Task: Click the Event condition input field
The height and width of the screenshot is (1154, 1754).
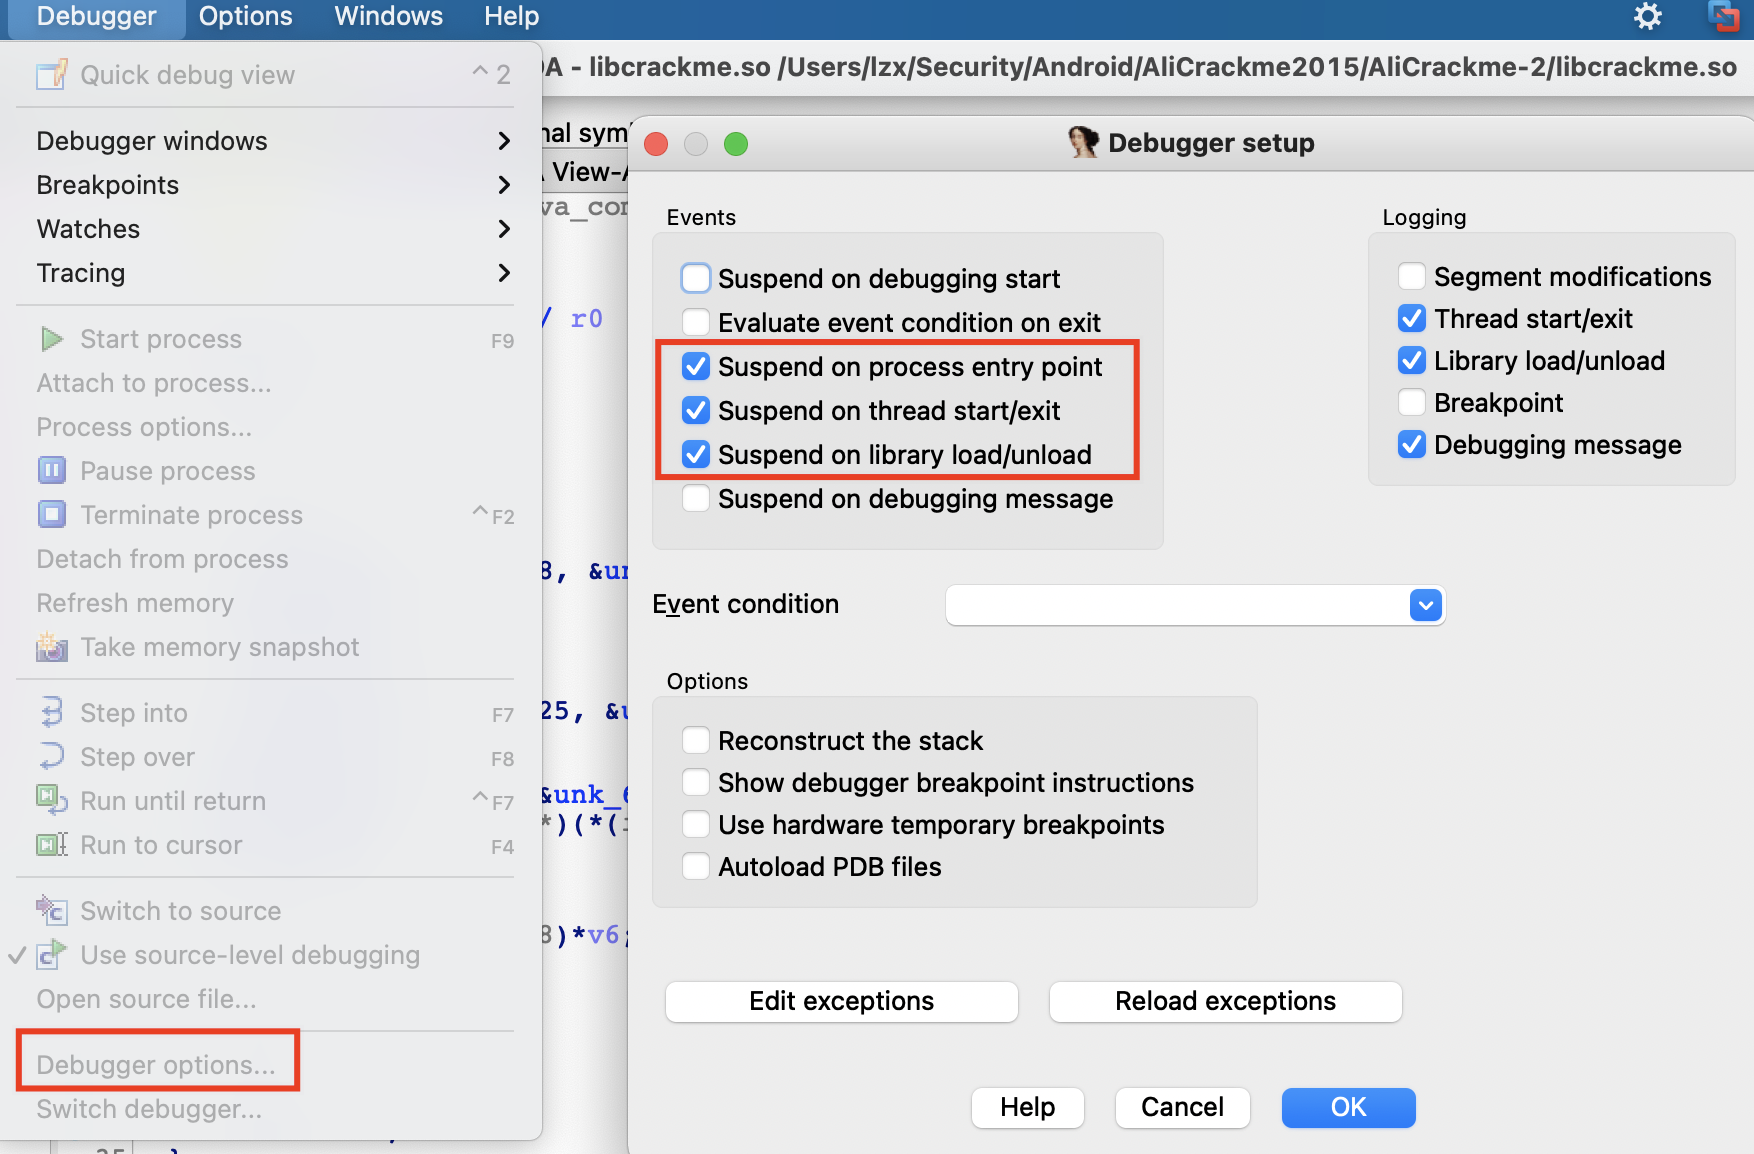Action: (x=1176, y=605)
